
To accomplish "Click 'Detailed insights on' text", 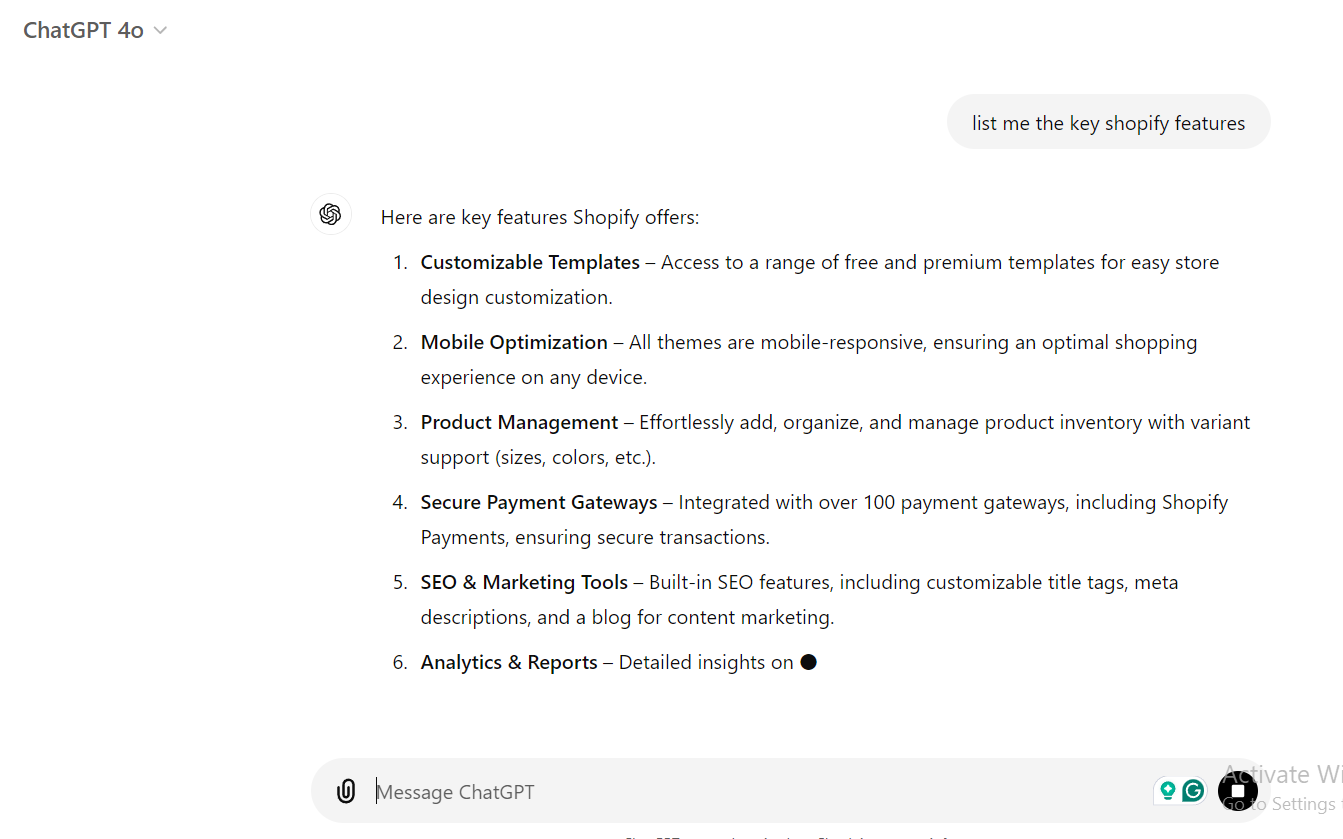I will tap(706, 662).
